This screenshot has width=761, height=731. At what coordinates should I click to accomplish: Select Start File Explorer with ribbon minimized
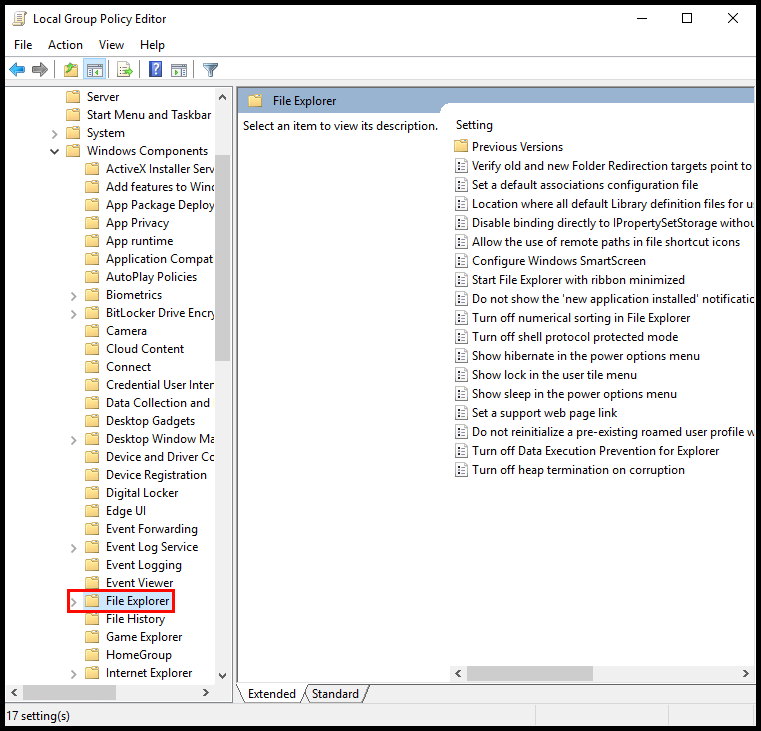578,280
